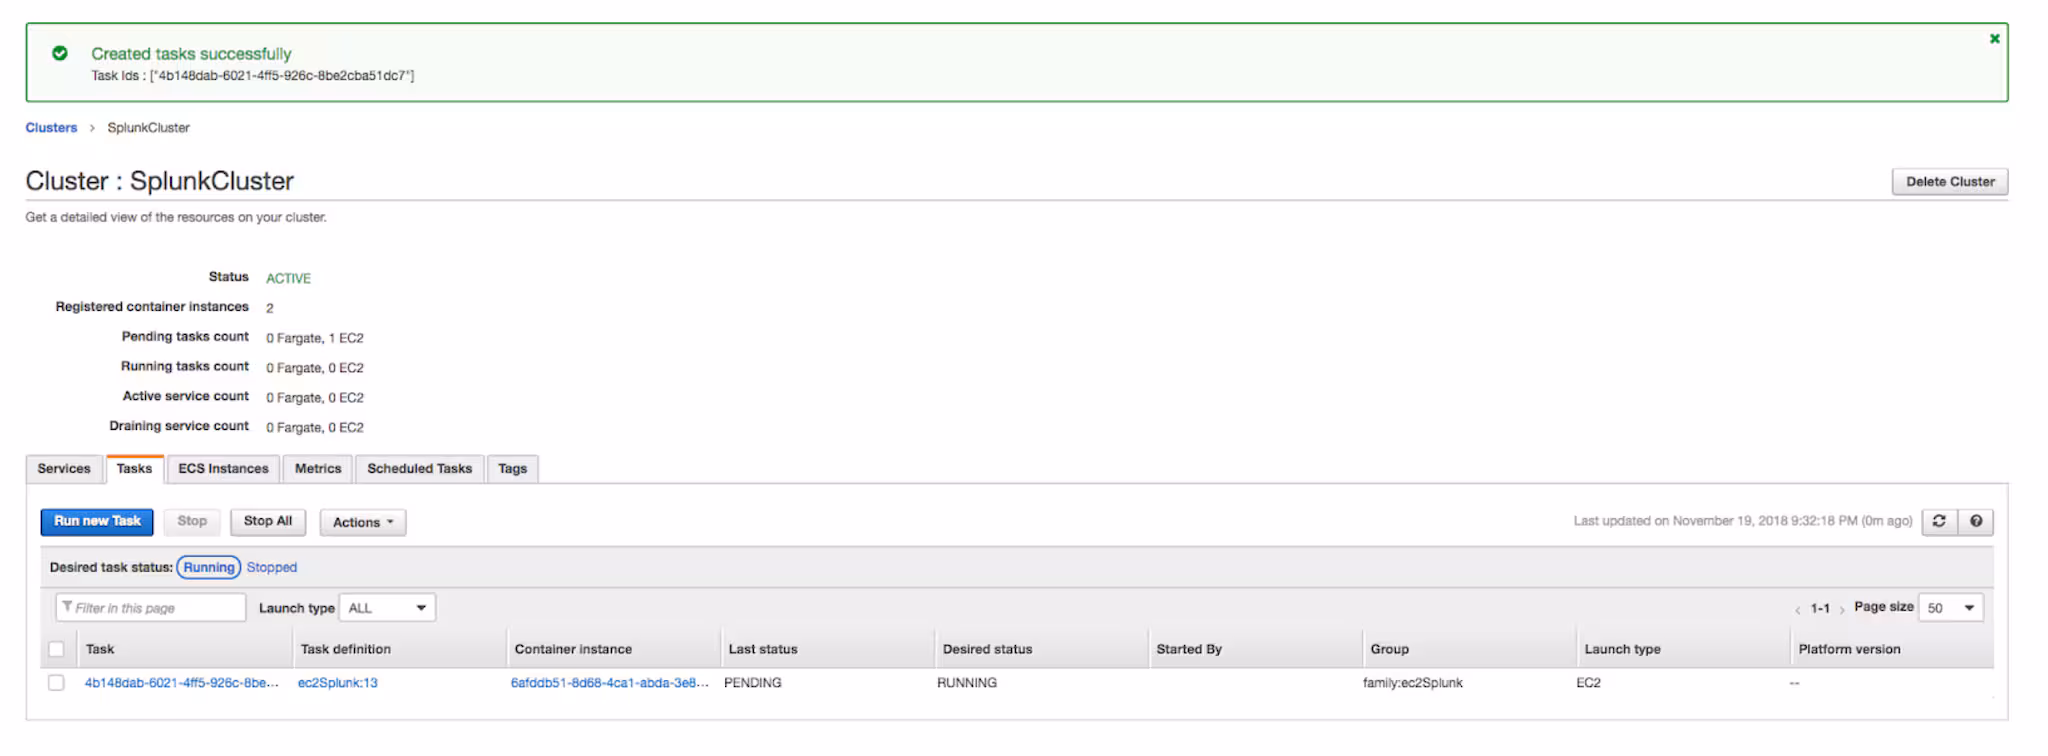Open the ec2Splunk:13 task definition link
The height and width of the screenshot is (756, 2048).
[x=338, y=683]
